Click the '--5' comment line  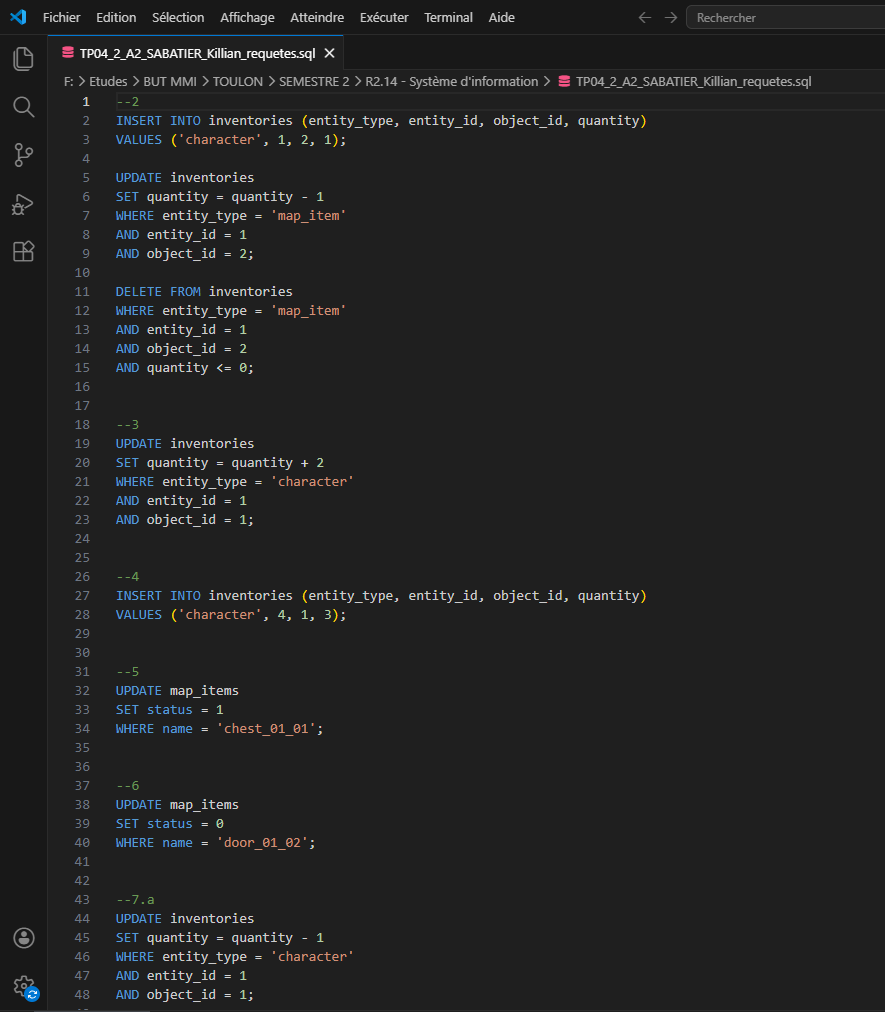tap(127, 671)
